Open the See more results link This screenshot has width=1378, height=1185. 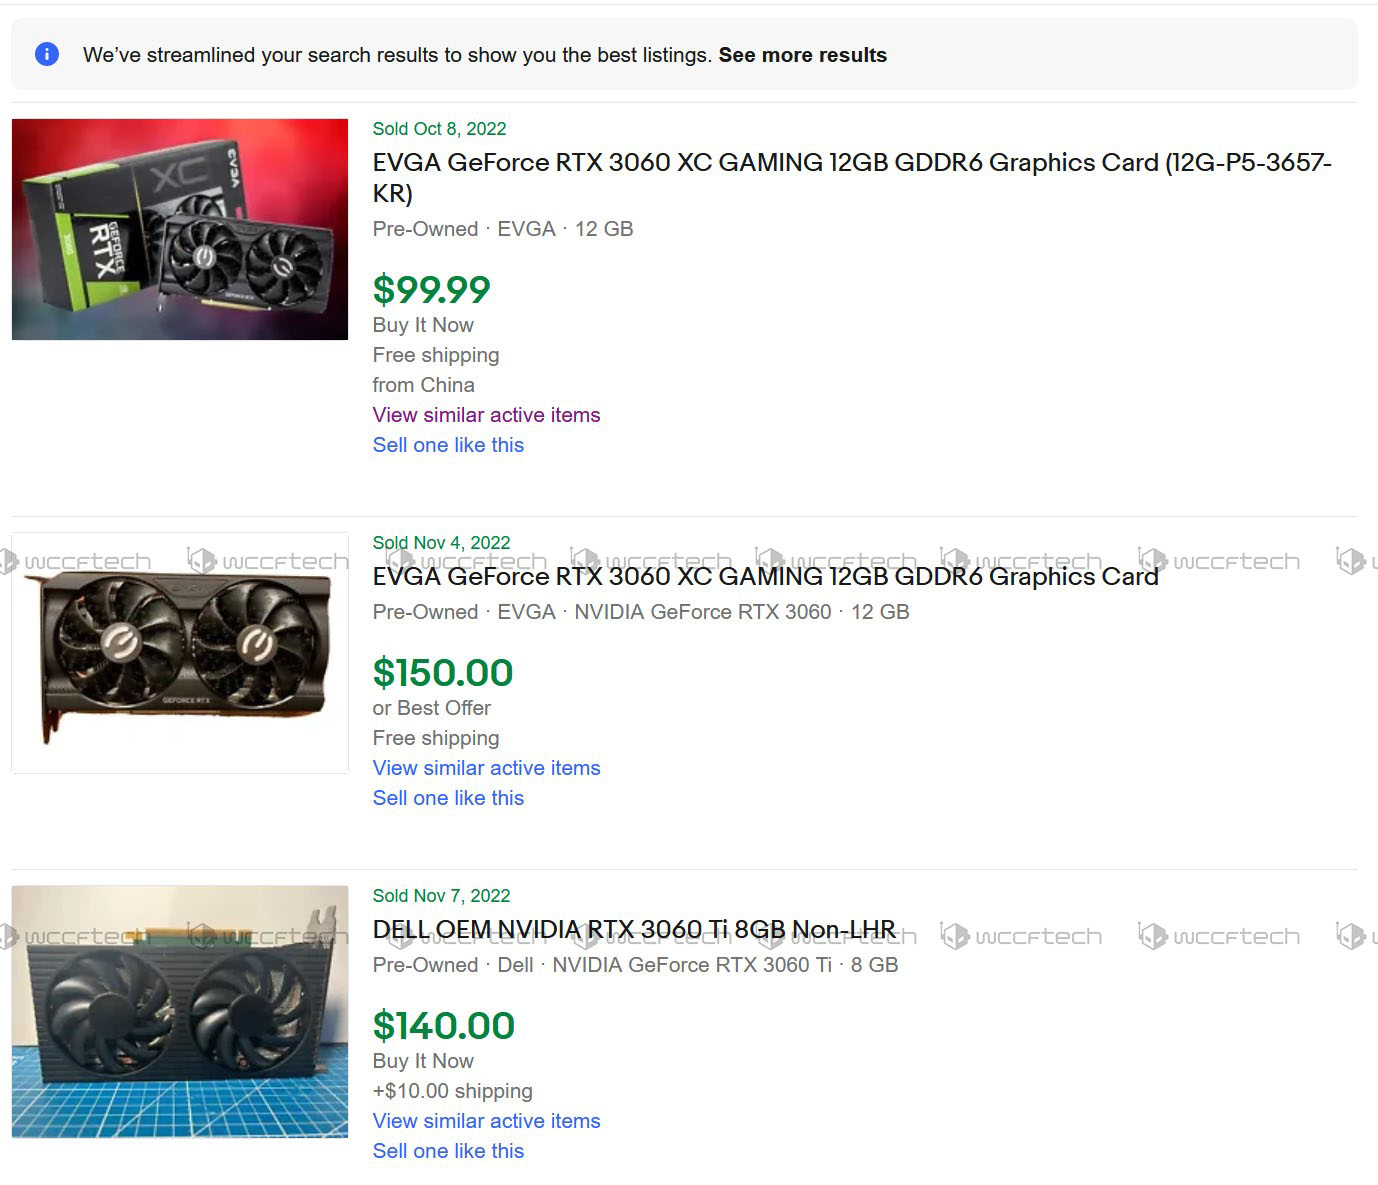pos(802,55)
